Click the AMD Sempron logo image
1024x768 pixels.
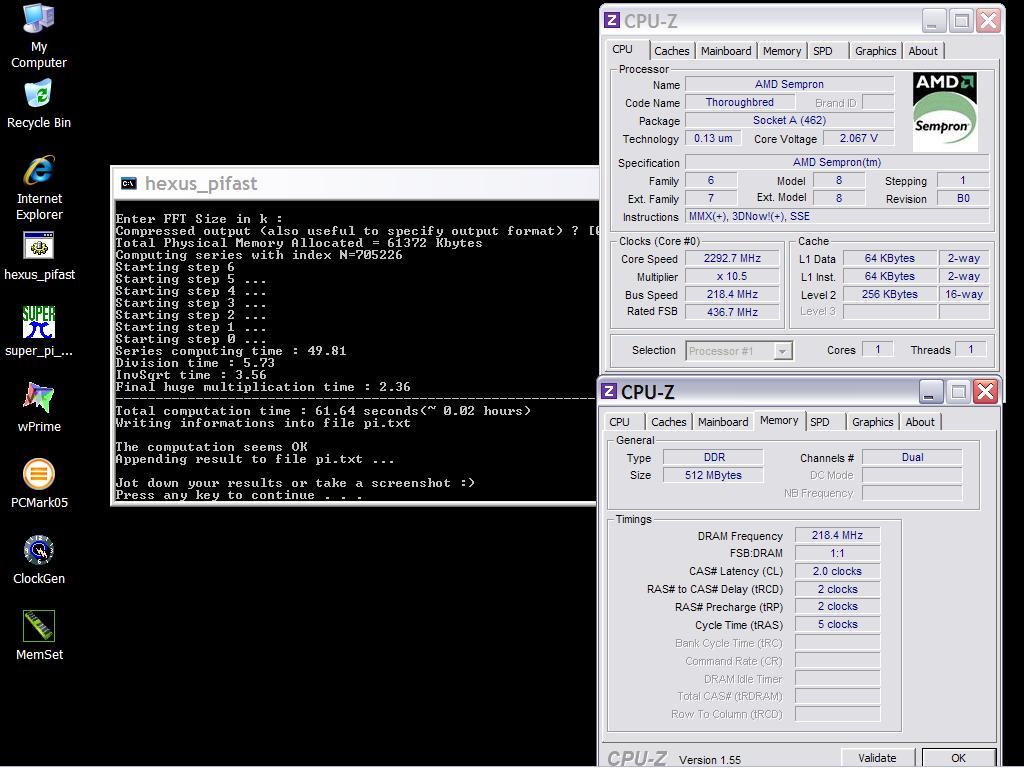pyautogui.click(x=944, y=111)
